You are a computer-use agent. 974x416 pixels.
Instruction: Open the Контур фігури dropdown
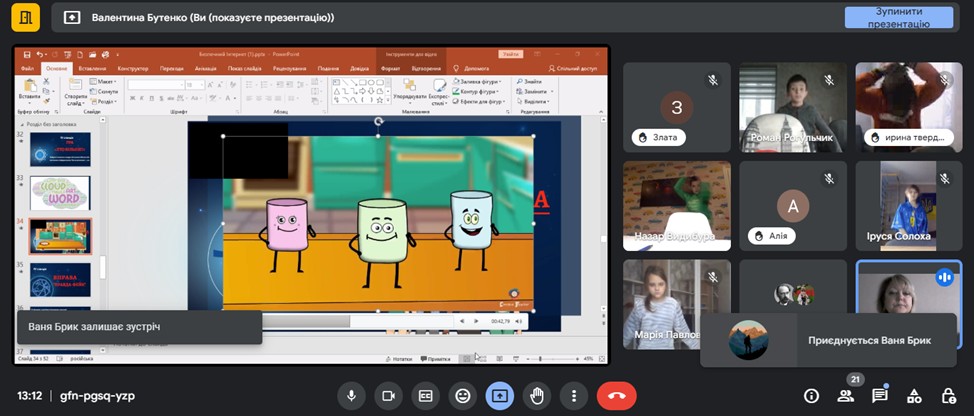pyautogui.click(x=477, y=91)
